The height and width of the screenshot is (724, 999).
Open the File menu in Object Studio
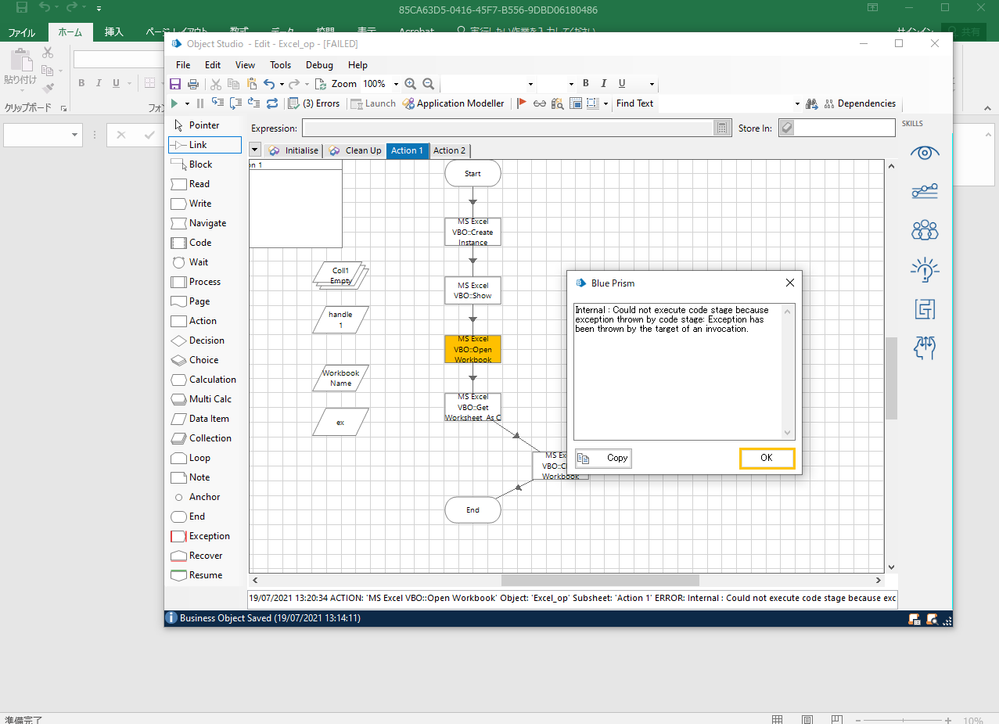pyautogui.click(x=183, y=65)
